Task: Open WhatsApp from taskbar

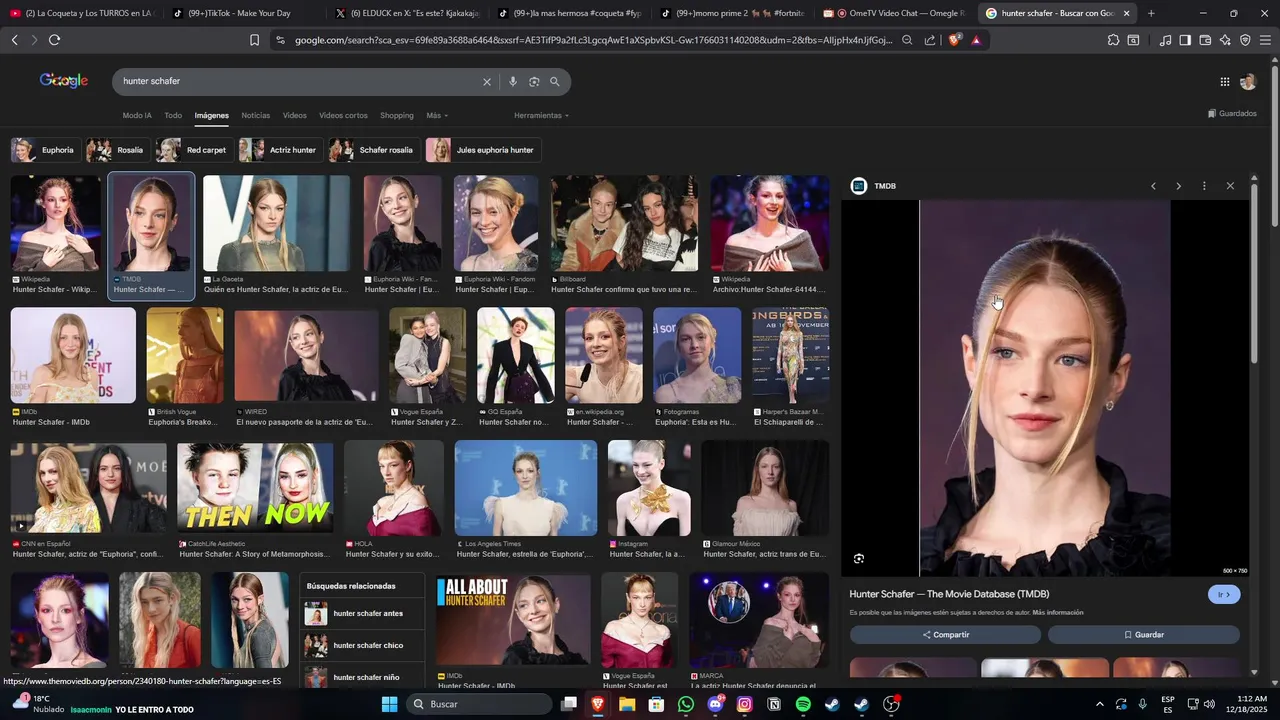Action: (685, 704)
